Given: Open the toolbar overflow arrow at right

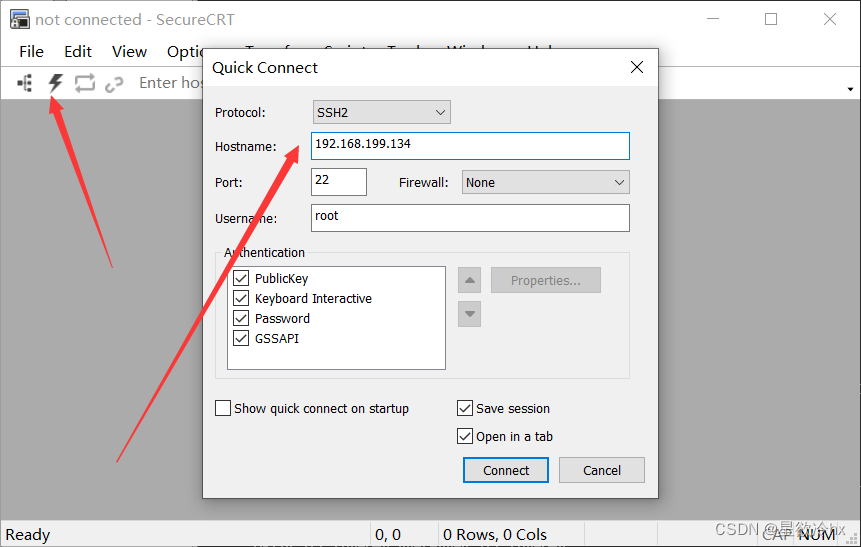Looking at the screenshot, I should (850, 89).
